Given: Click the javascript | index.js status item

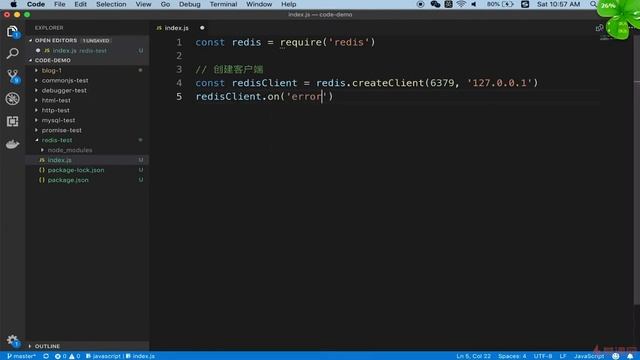Looking at the screenshot, I should coord(120,356).
